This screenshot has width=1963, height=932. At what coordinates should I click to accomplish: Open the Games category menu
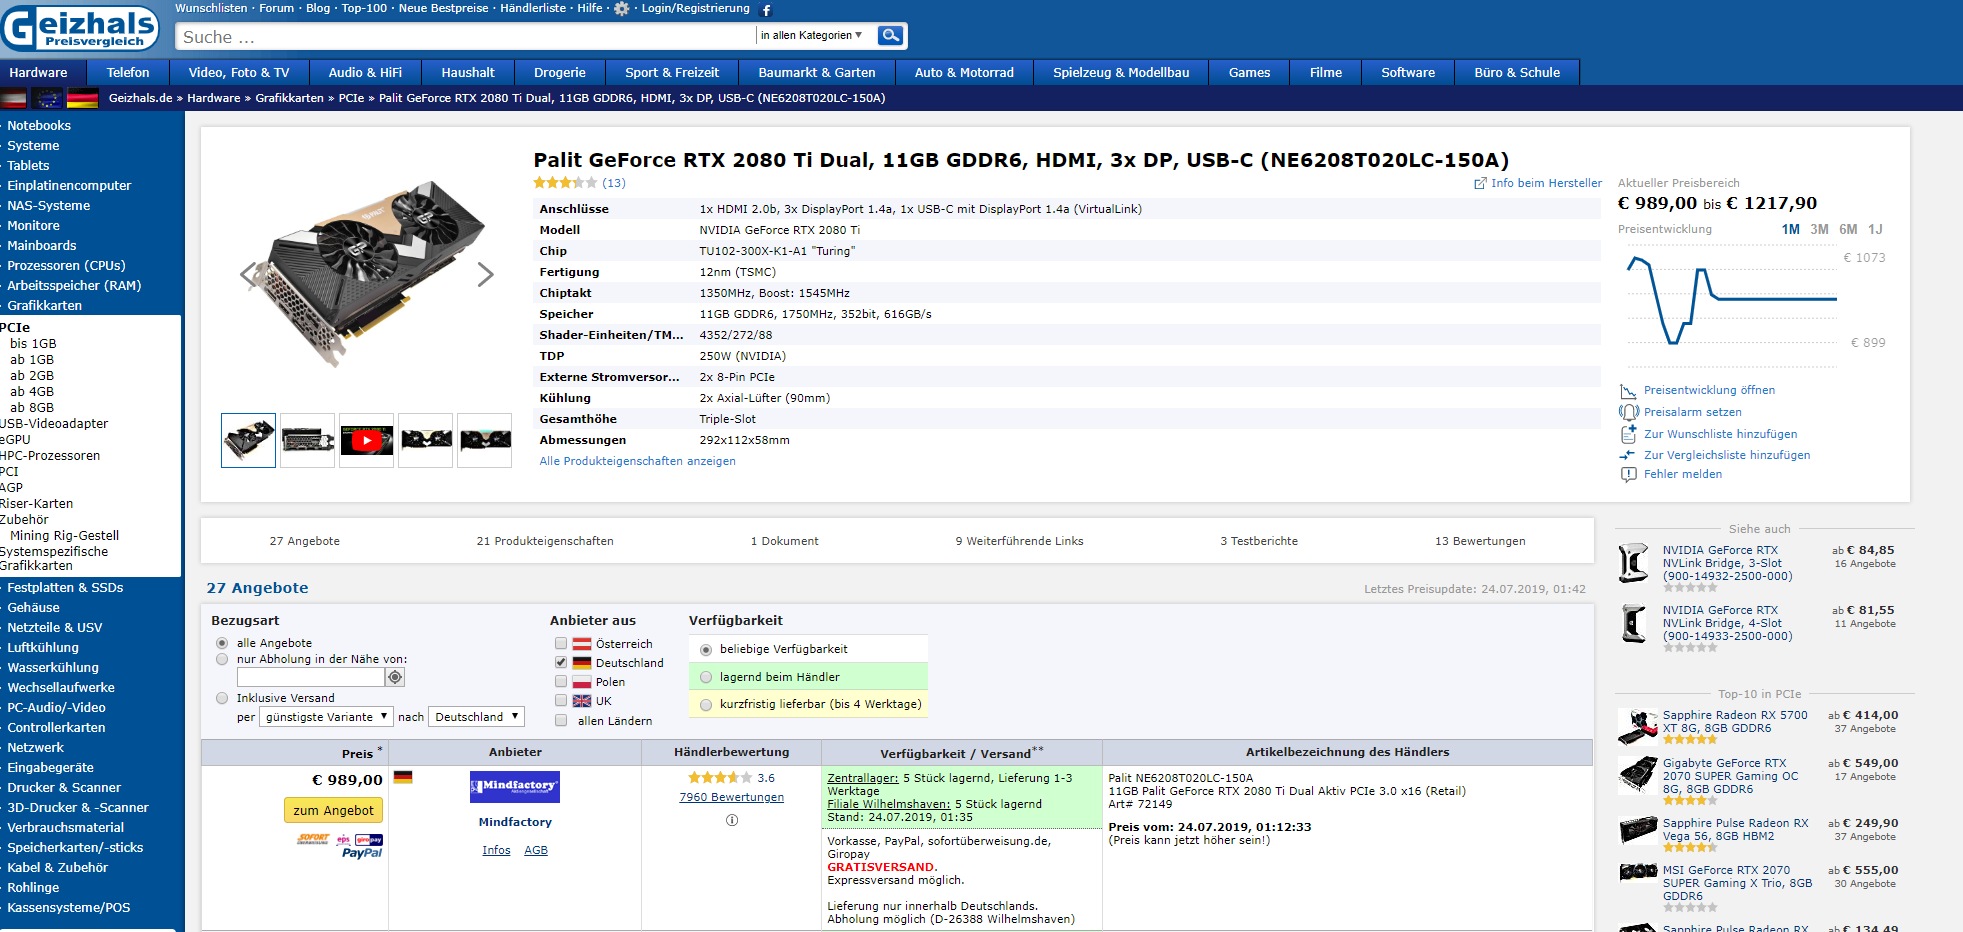(x=1249, y=72)
